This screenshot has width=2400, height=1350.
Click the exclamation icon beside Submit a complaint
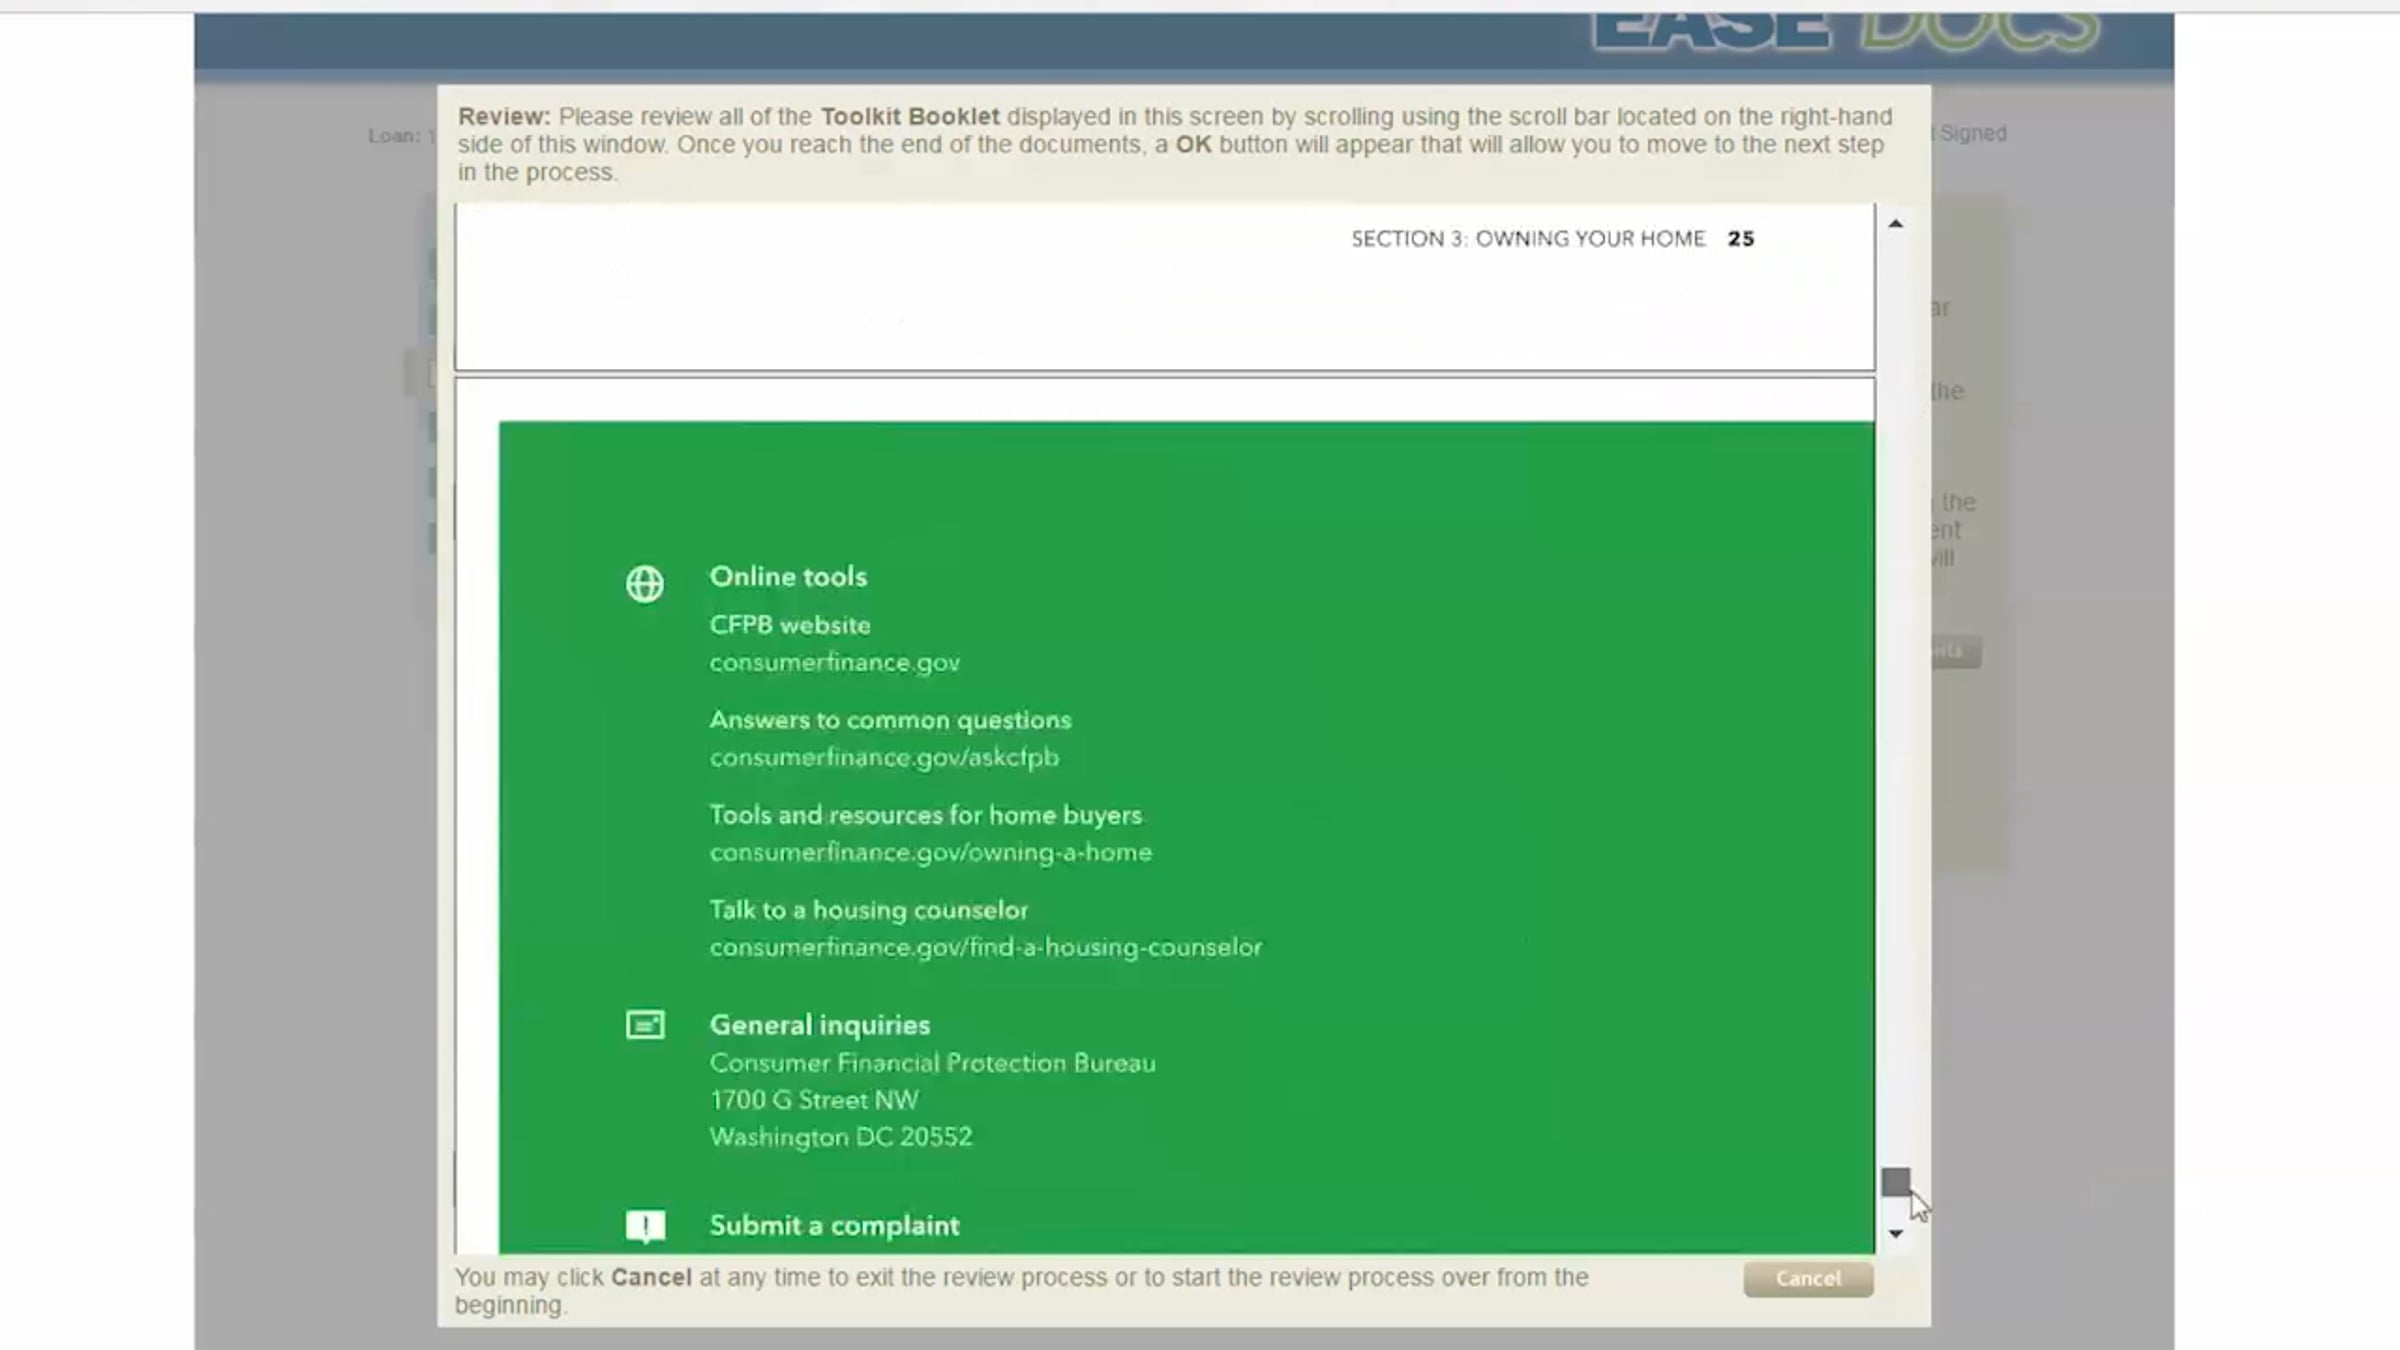[645, 1226]
